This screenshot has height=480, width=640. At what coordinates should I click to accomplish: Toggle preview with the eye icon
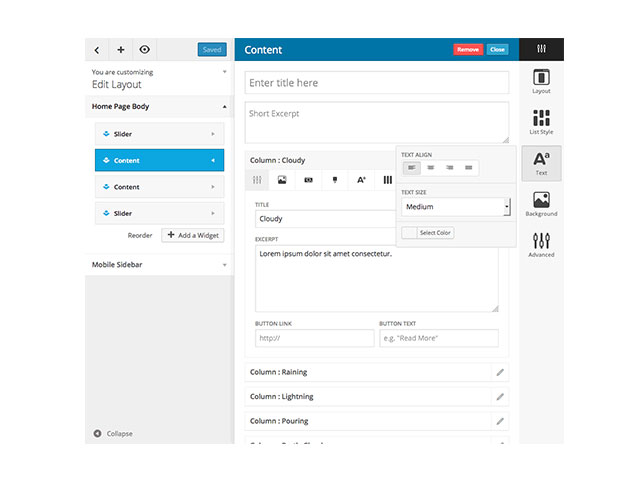(x=145, y=49)
